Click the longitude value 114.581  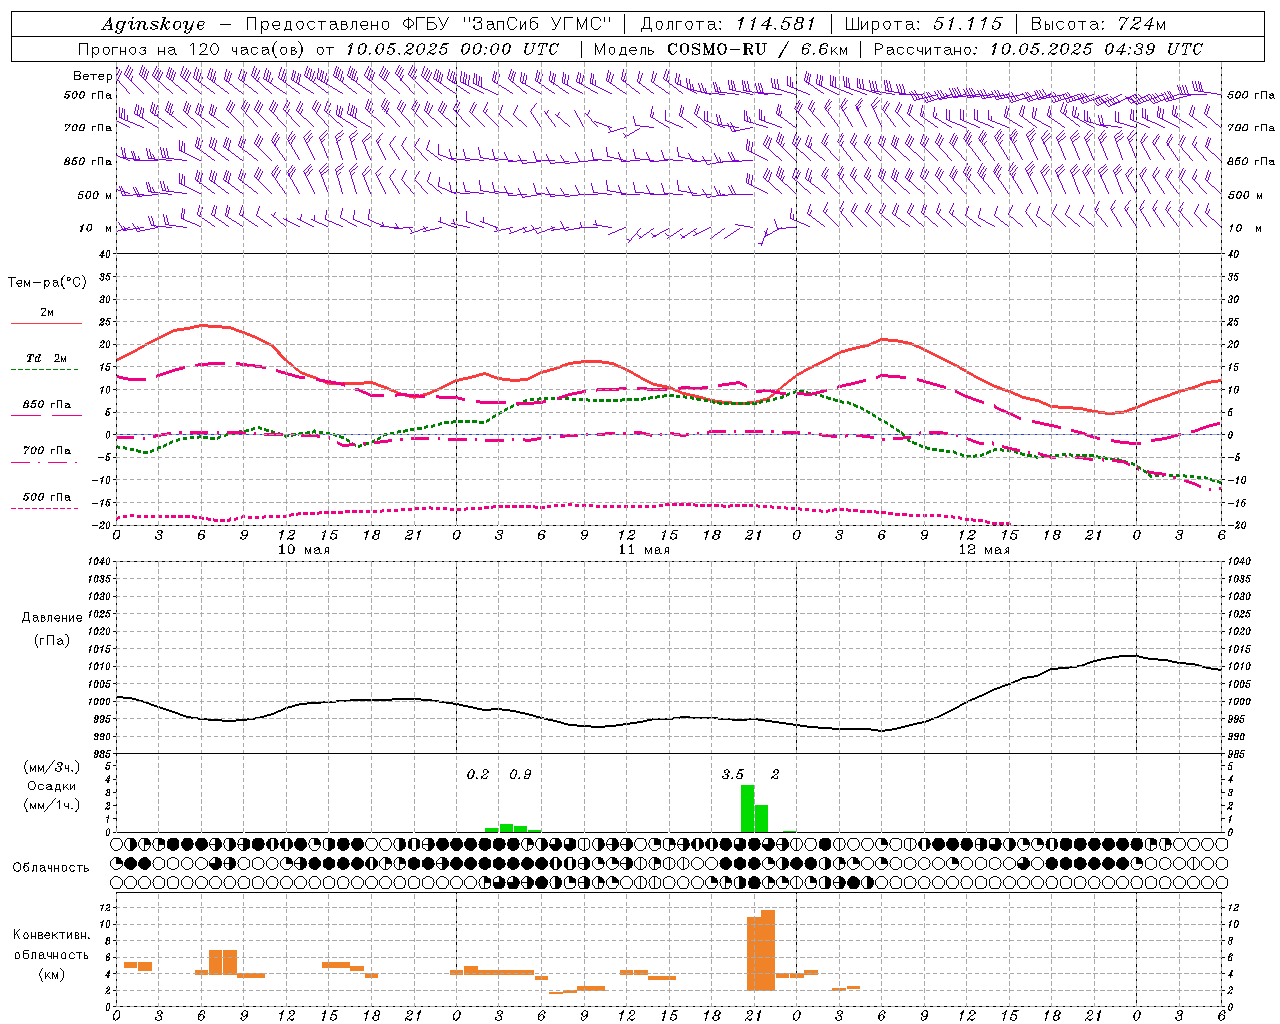[x=776, y=24]
